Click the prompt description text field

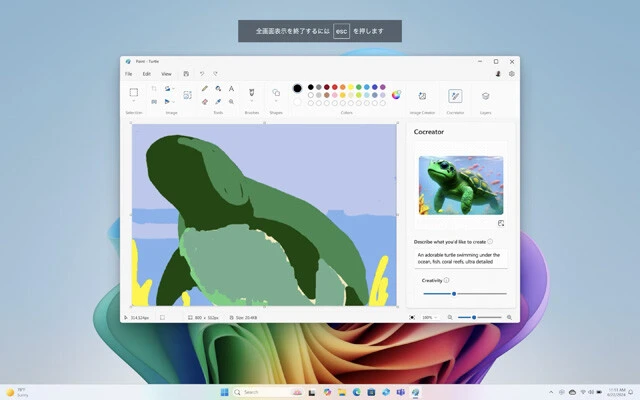[461, 258]
